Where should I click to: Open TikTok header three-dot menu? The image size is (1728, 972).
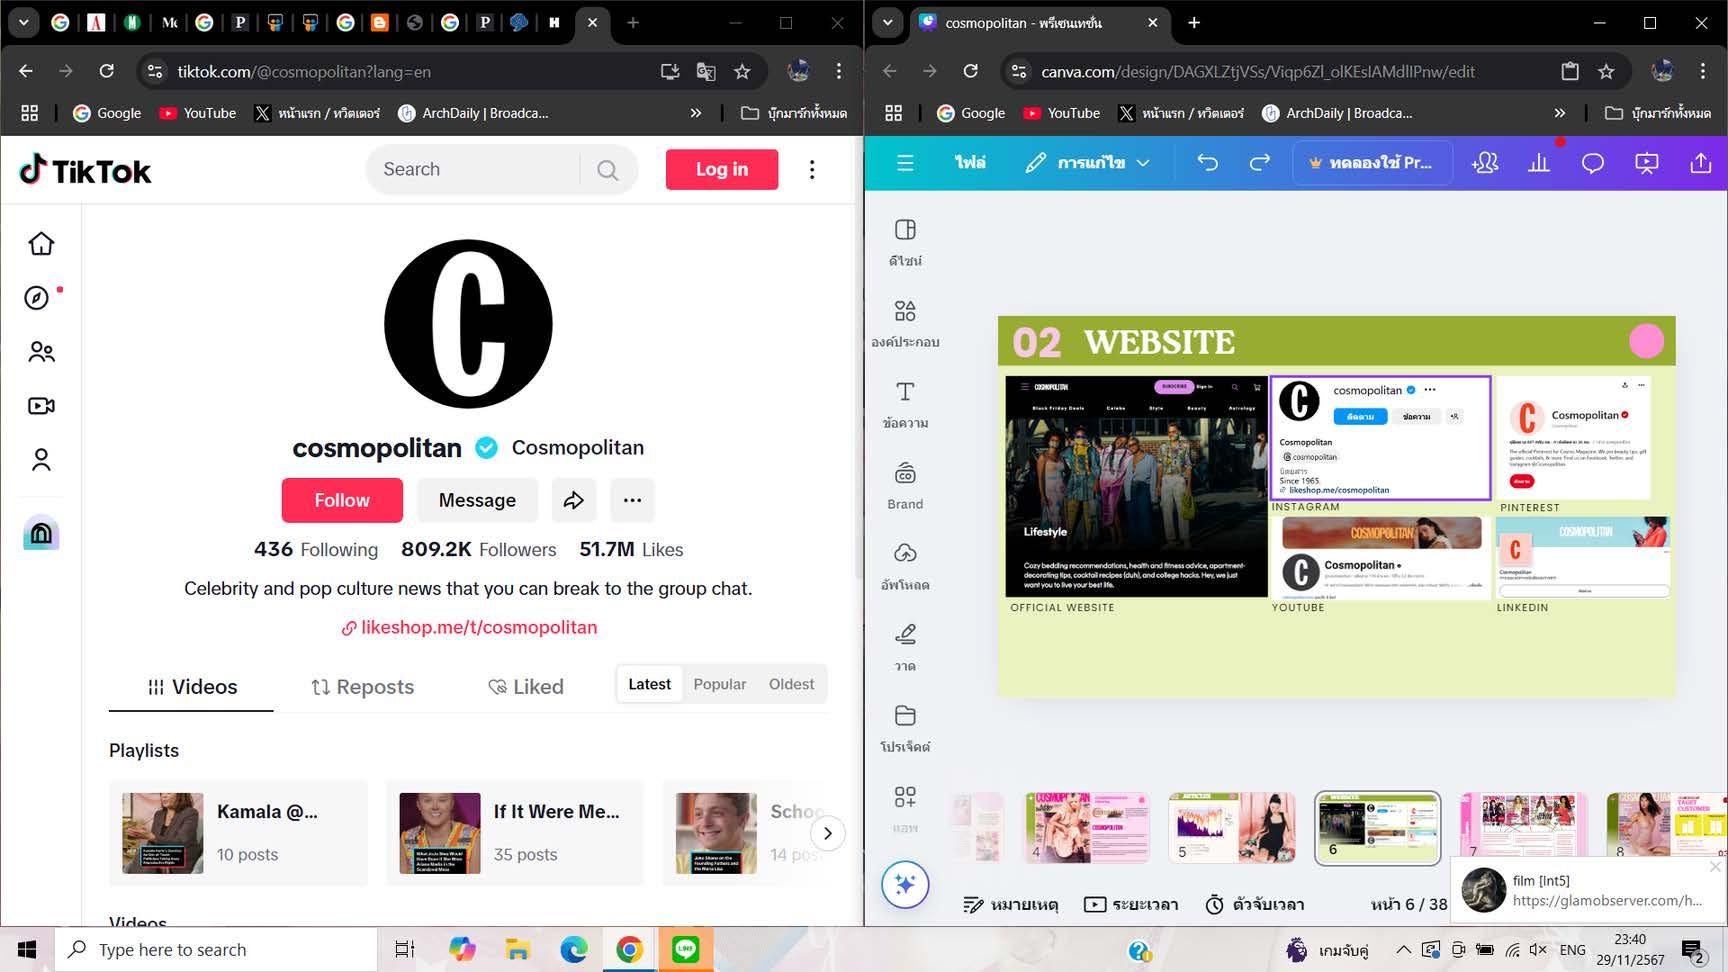(x=812, y=170)
